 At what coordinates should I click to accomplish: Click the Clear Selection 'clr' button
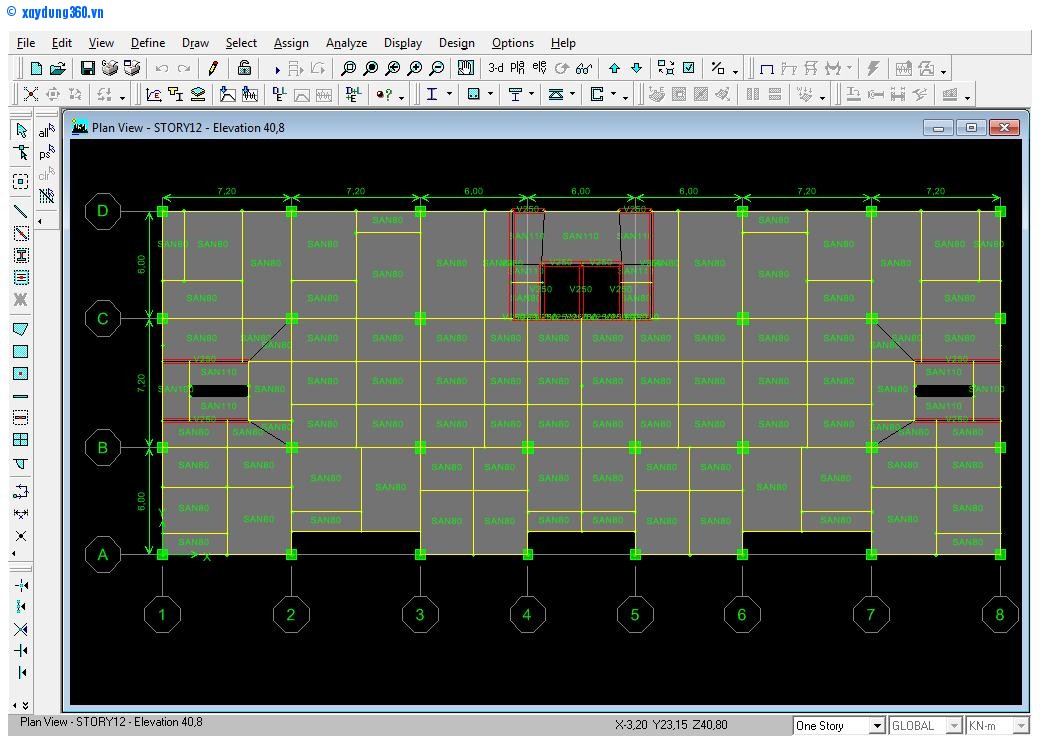[x=46, y=174]
